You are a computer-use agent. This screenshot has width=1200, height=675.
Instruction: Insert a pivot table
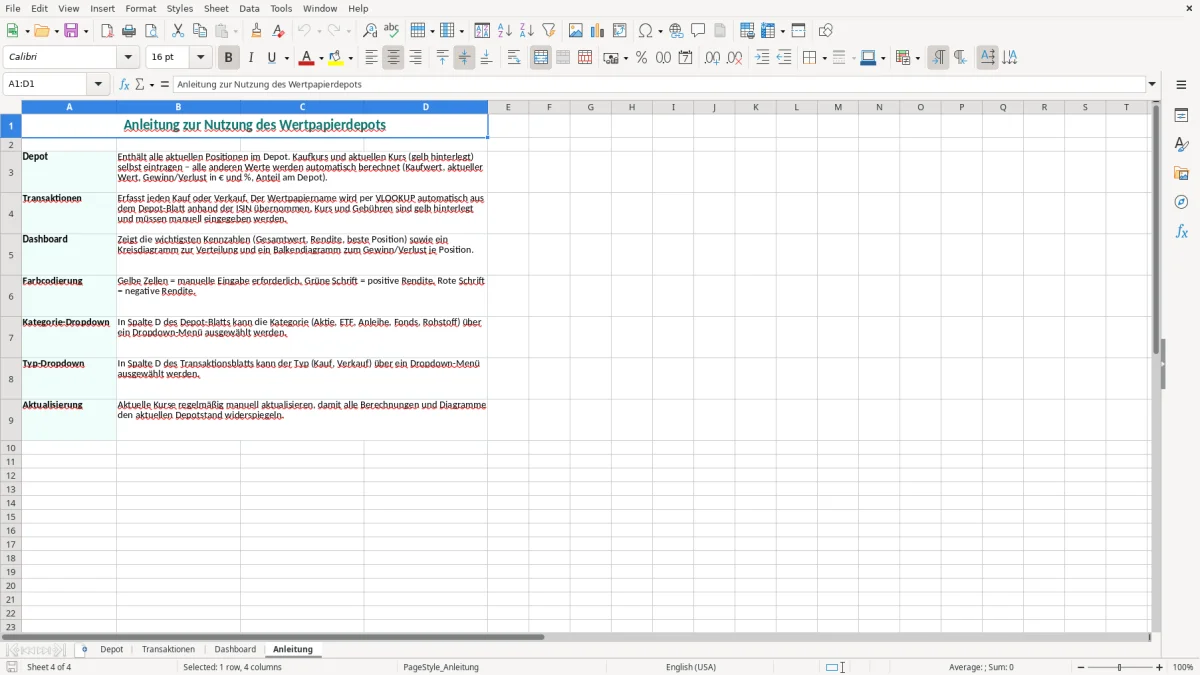[620, 31]
